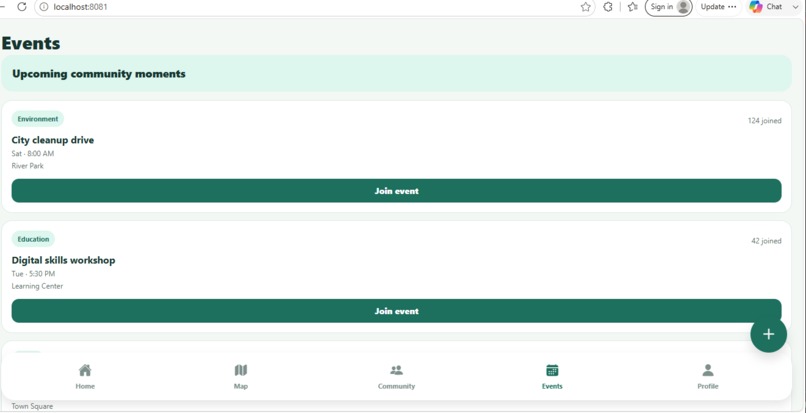Open browser extensions icon
This screenshot has height=413, width=806.
click(608, 7)
